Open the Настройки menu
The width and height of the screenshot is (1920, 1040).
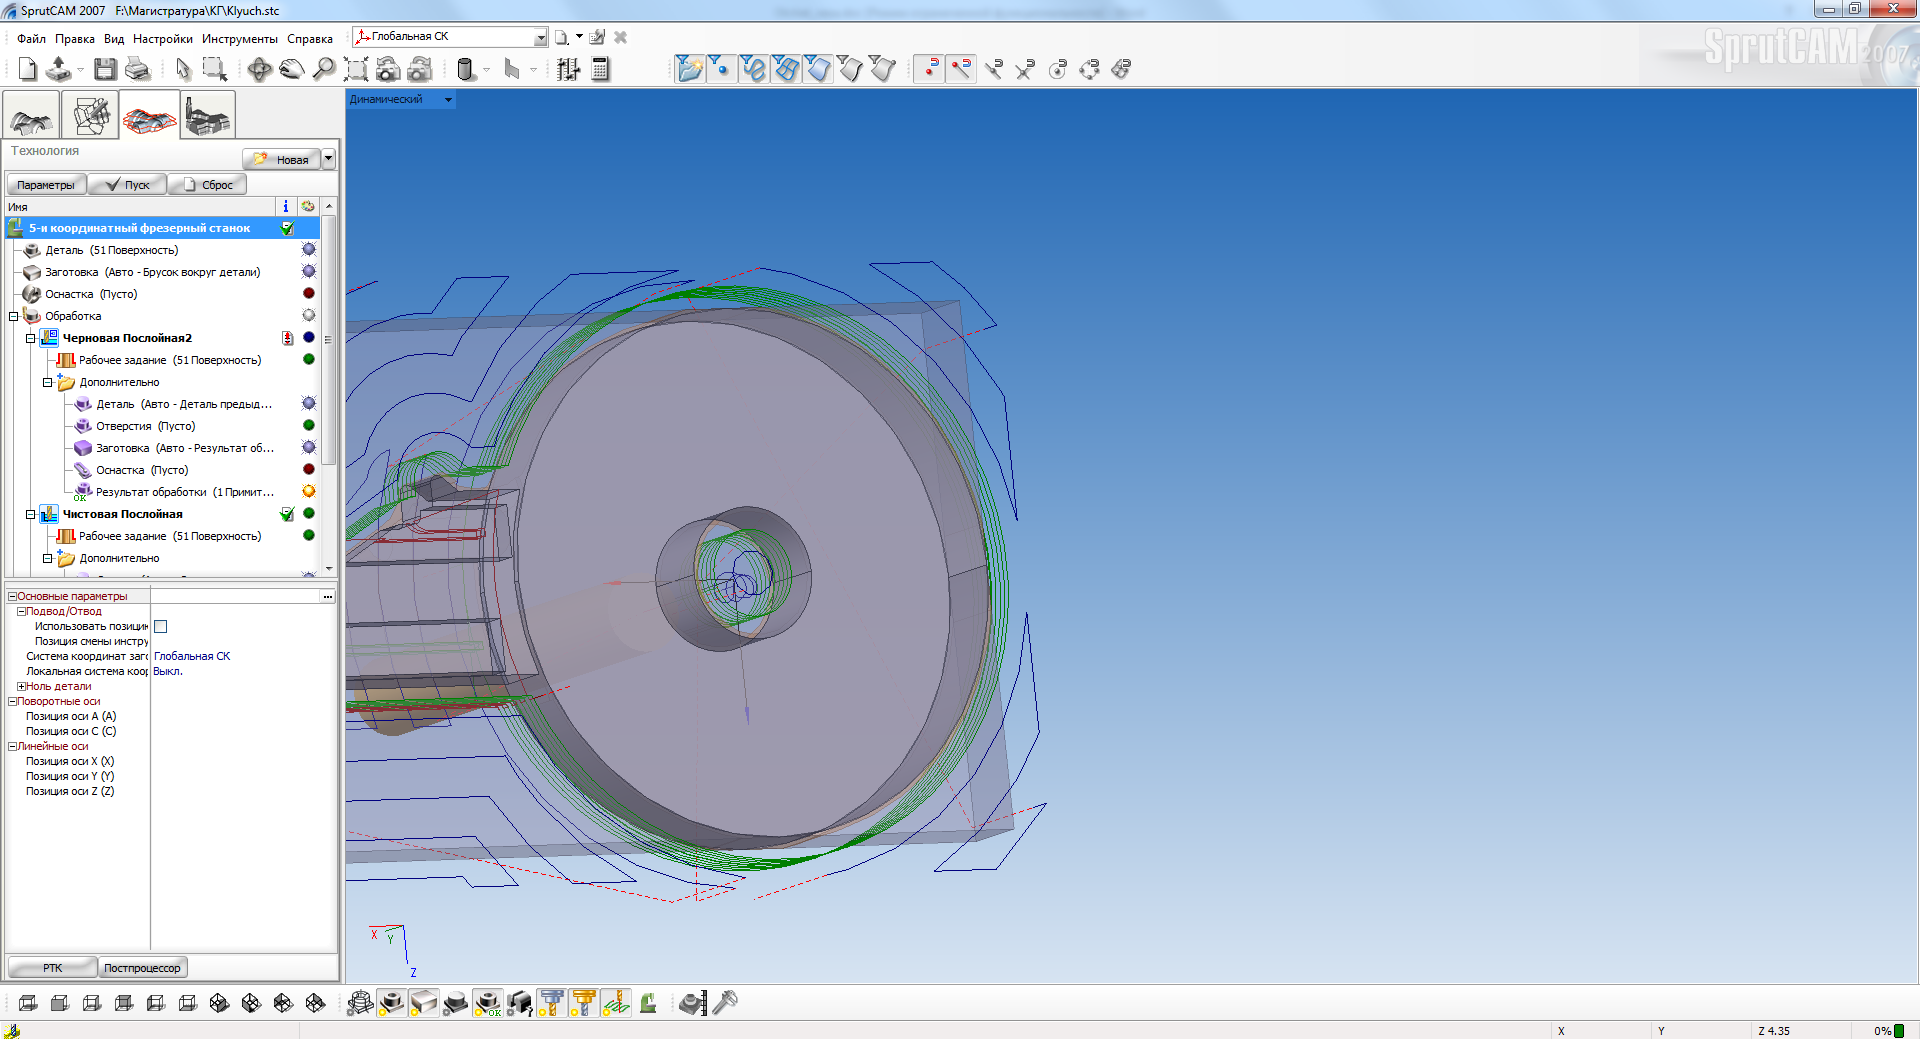click(x=163, y=39)
